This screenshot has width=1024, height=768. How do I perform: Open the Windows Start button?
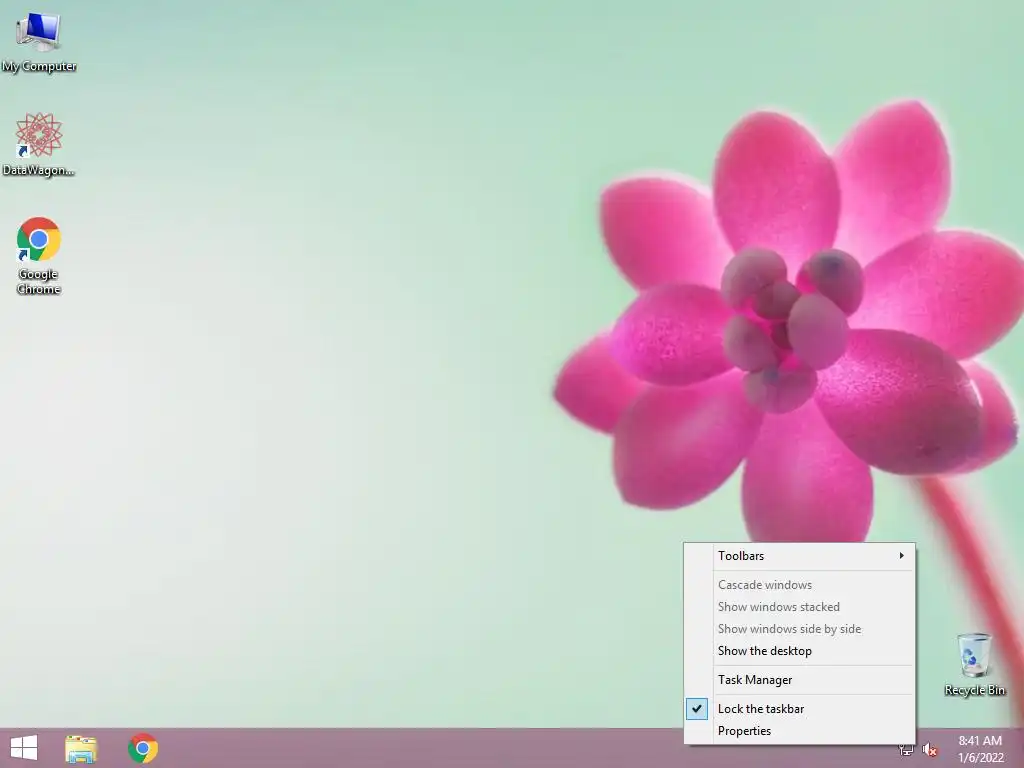point(24,748)
